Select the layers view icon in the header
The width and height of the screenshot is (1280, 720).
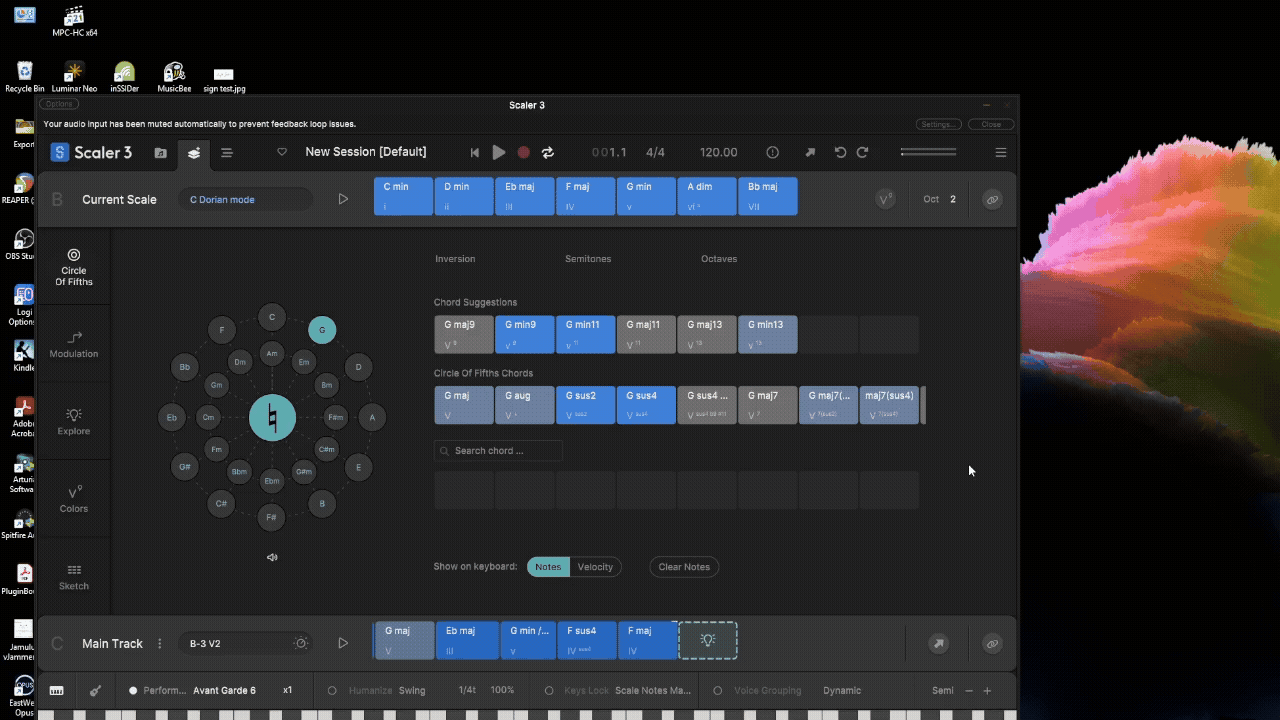pyautogui.click(x=194, y=153)
